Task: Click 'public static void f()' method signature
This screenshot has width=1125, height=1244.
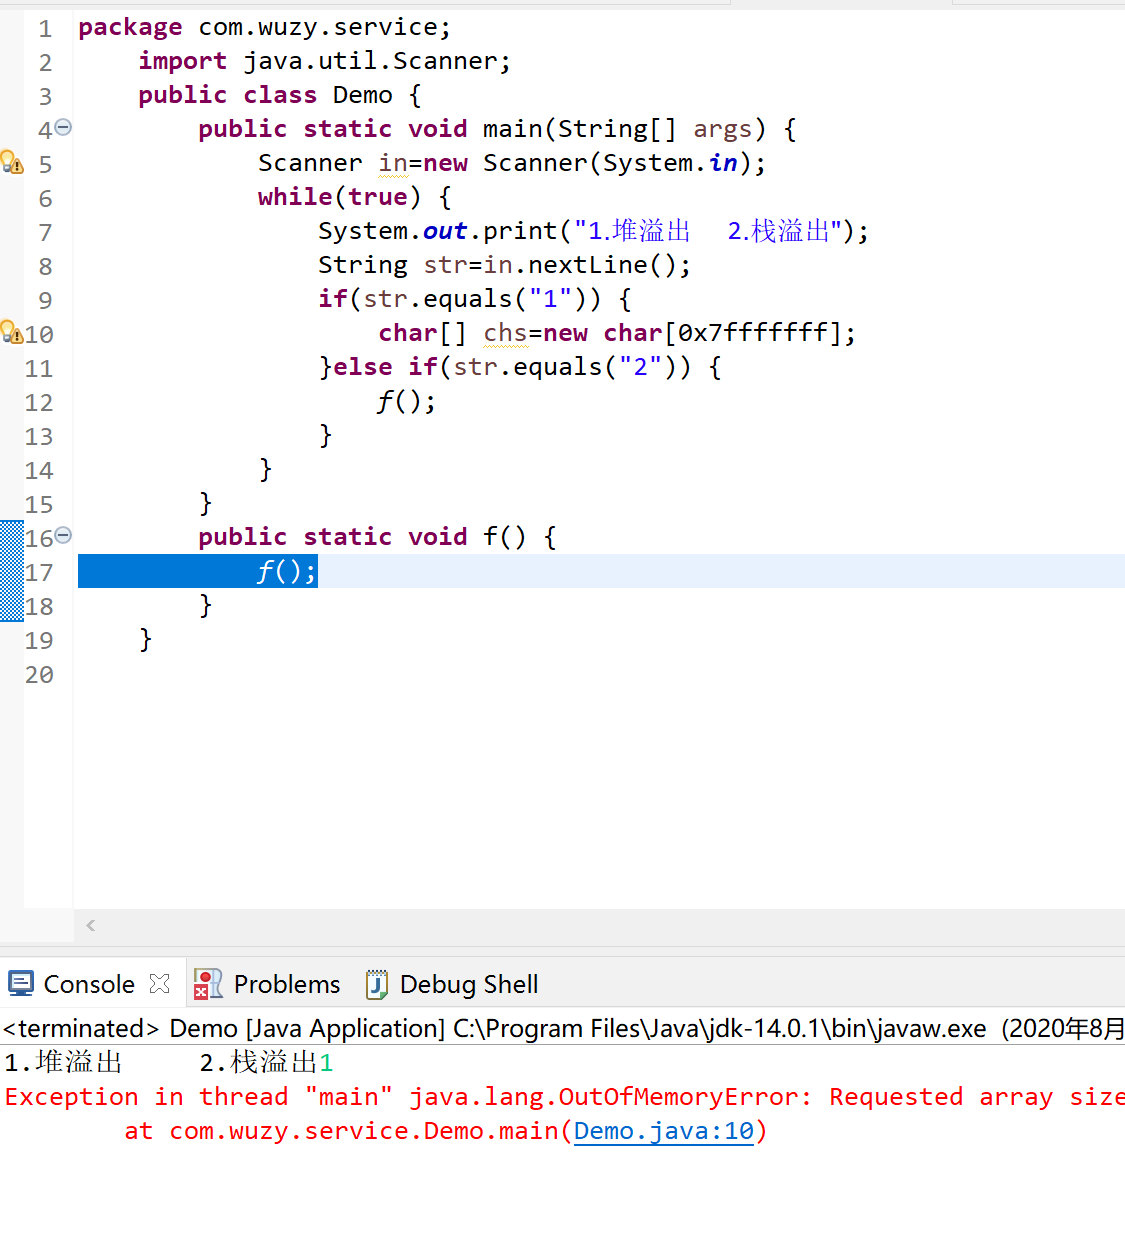Action: pyautogui.click(x=377, y=537)
